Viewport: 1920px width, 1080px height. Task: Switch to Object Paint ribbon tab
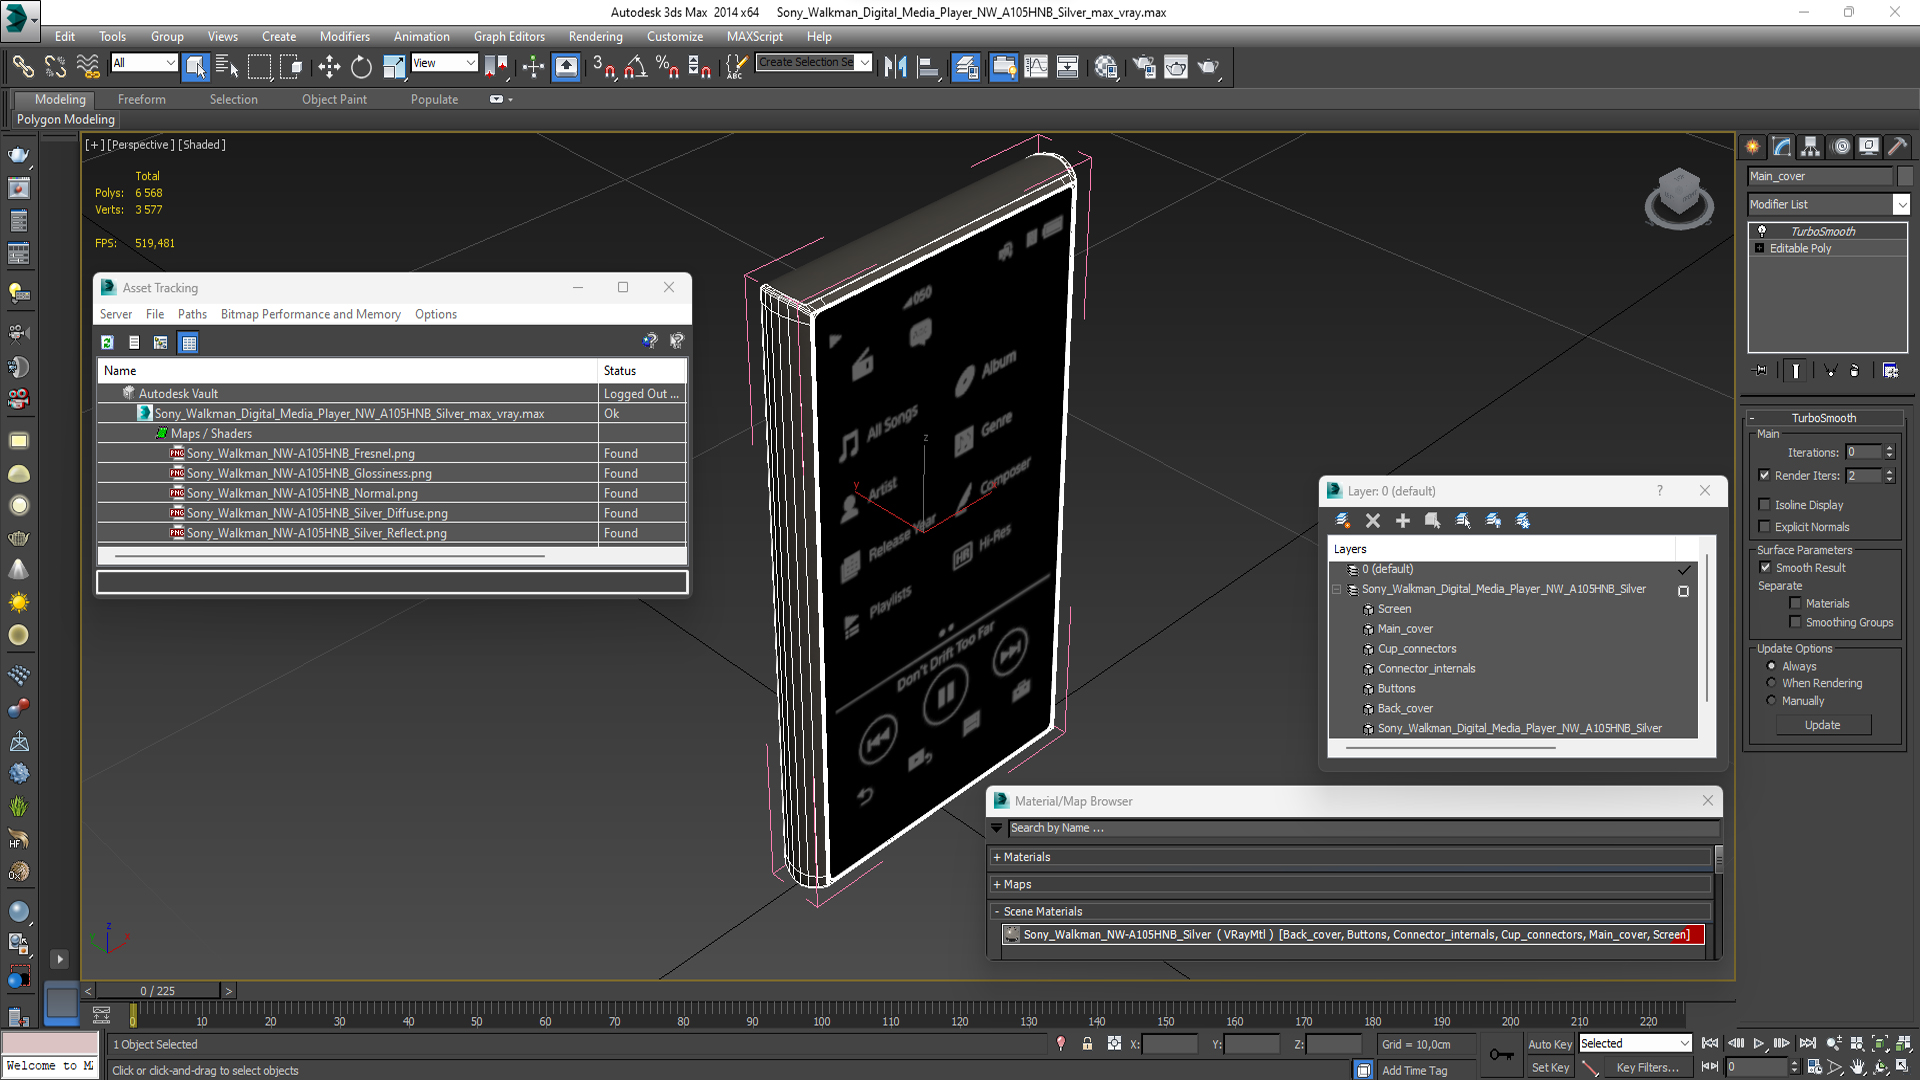[x=334, y=99]
